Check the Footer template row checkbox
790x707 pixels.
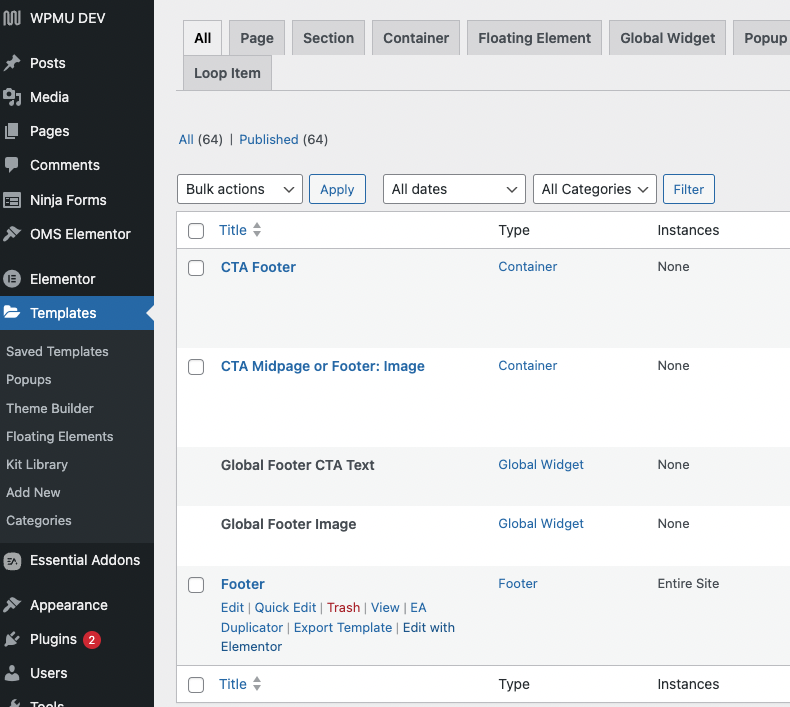196,585
